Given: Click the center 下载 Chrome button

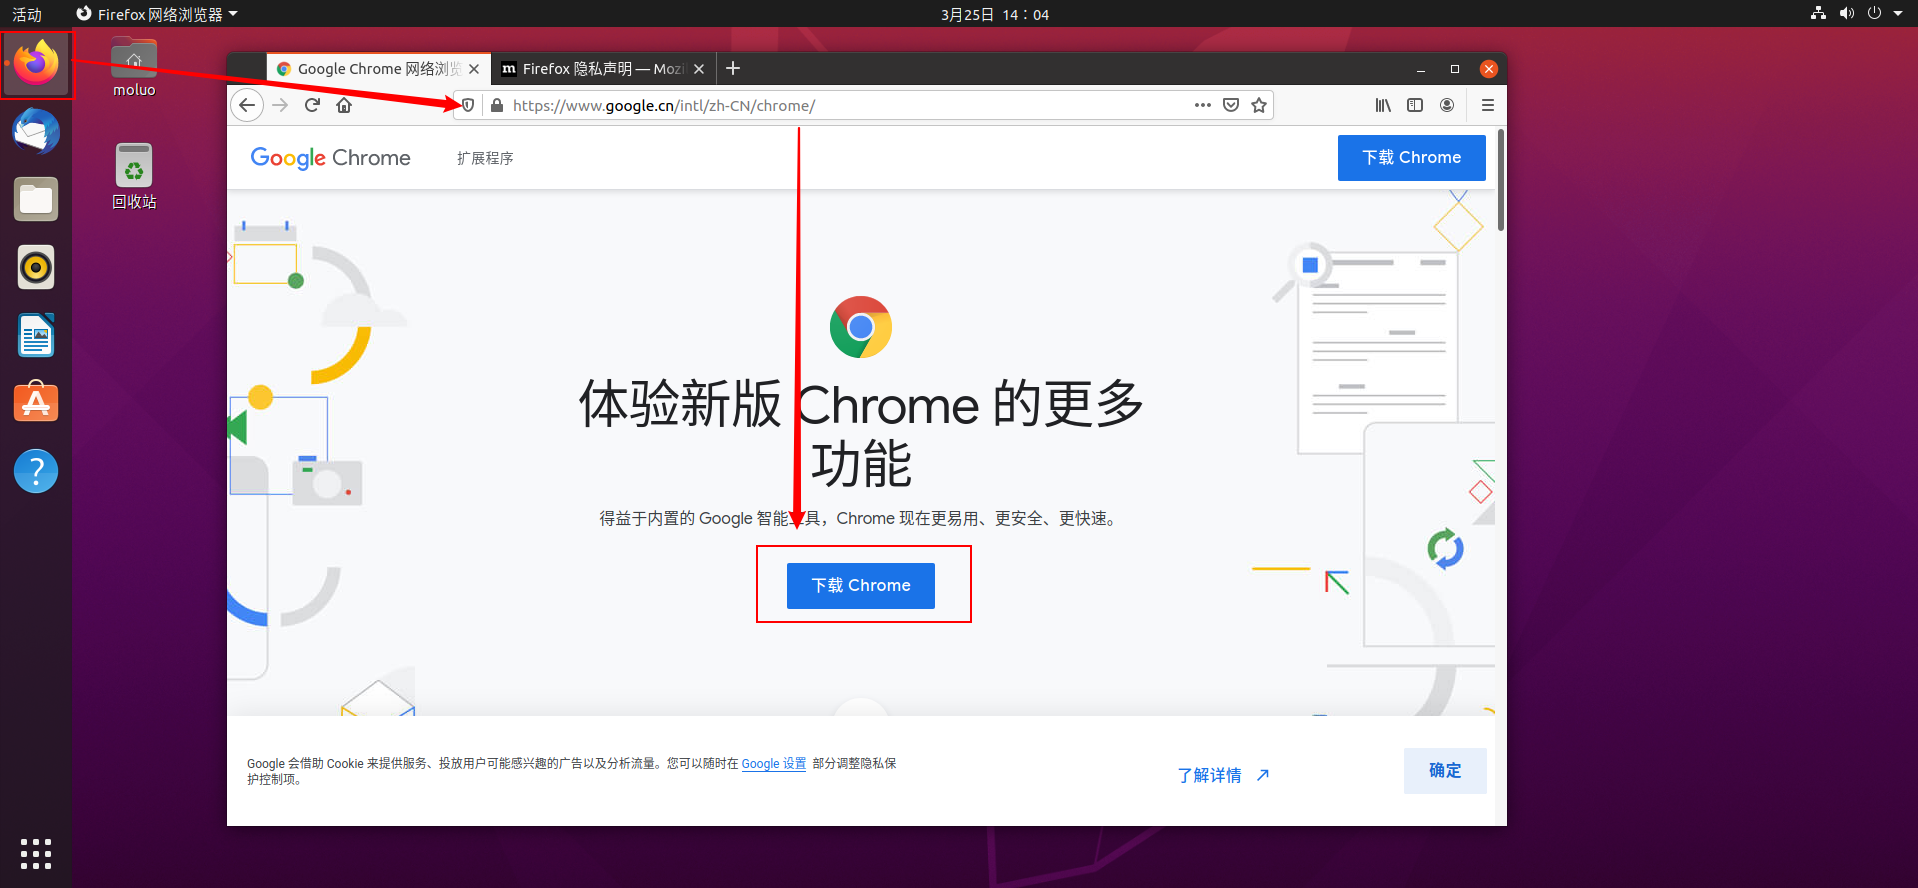Looking at the screenshot, I should (861, 585).
